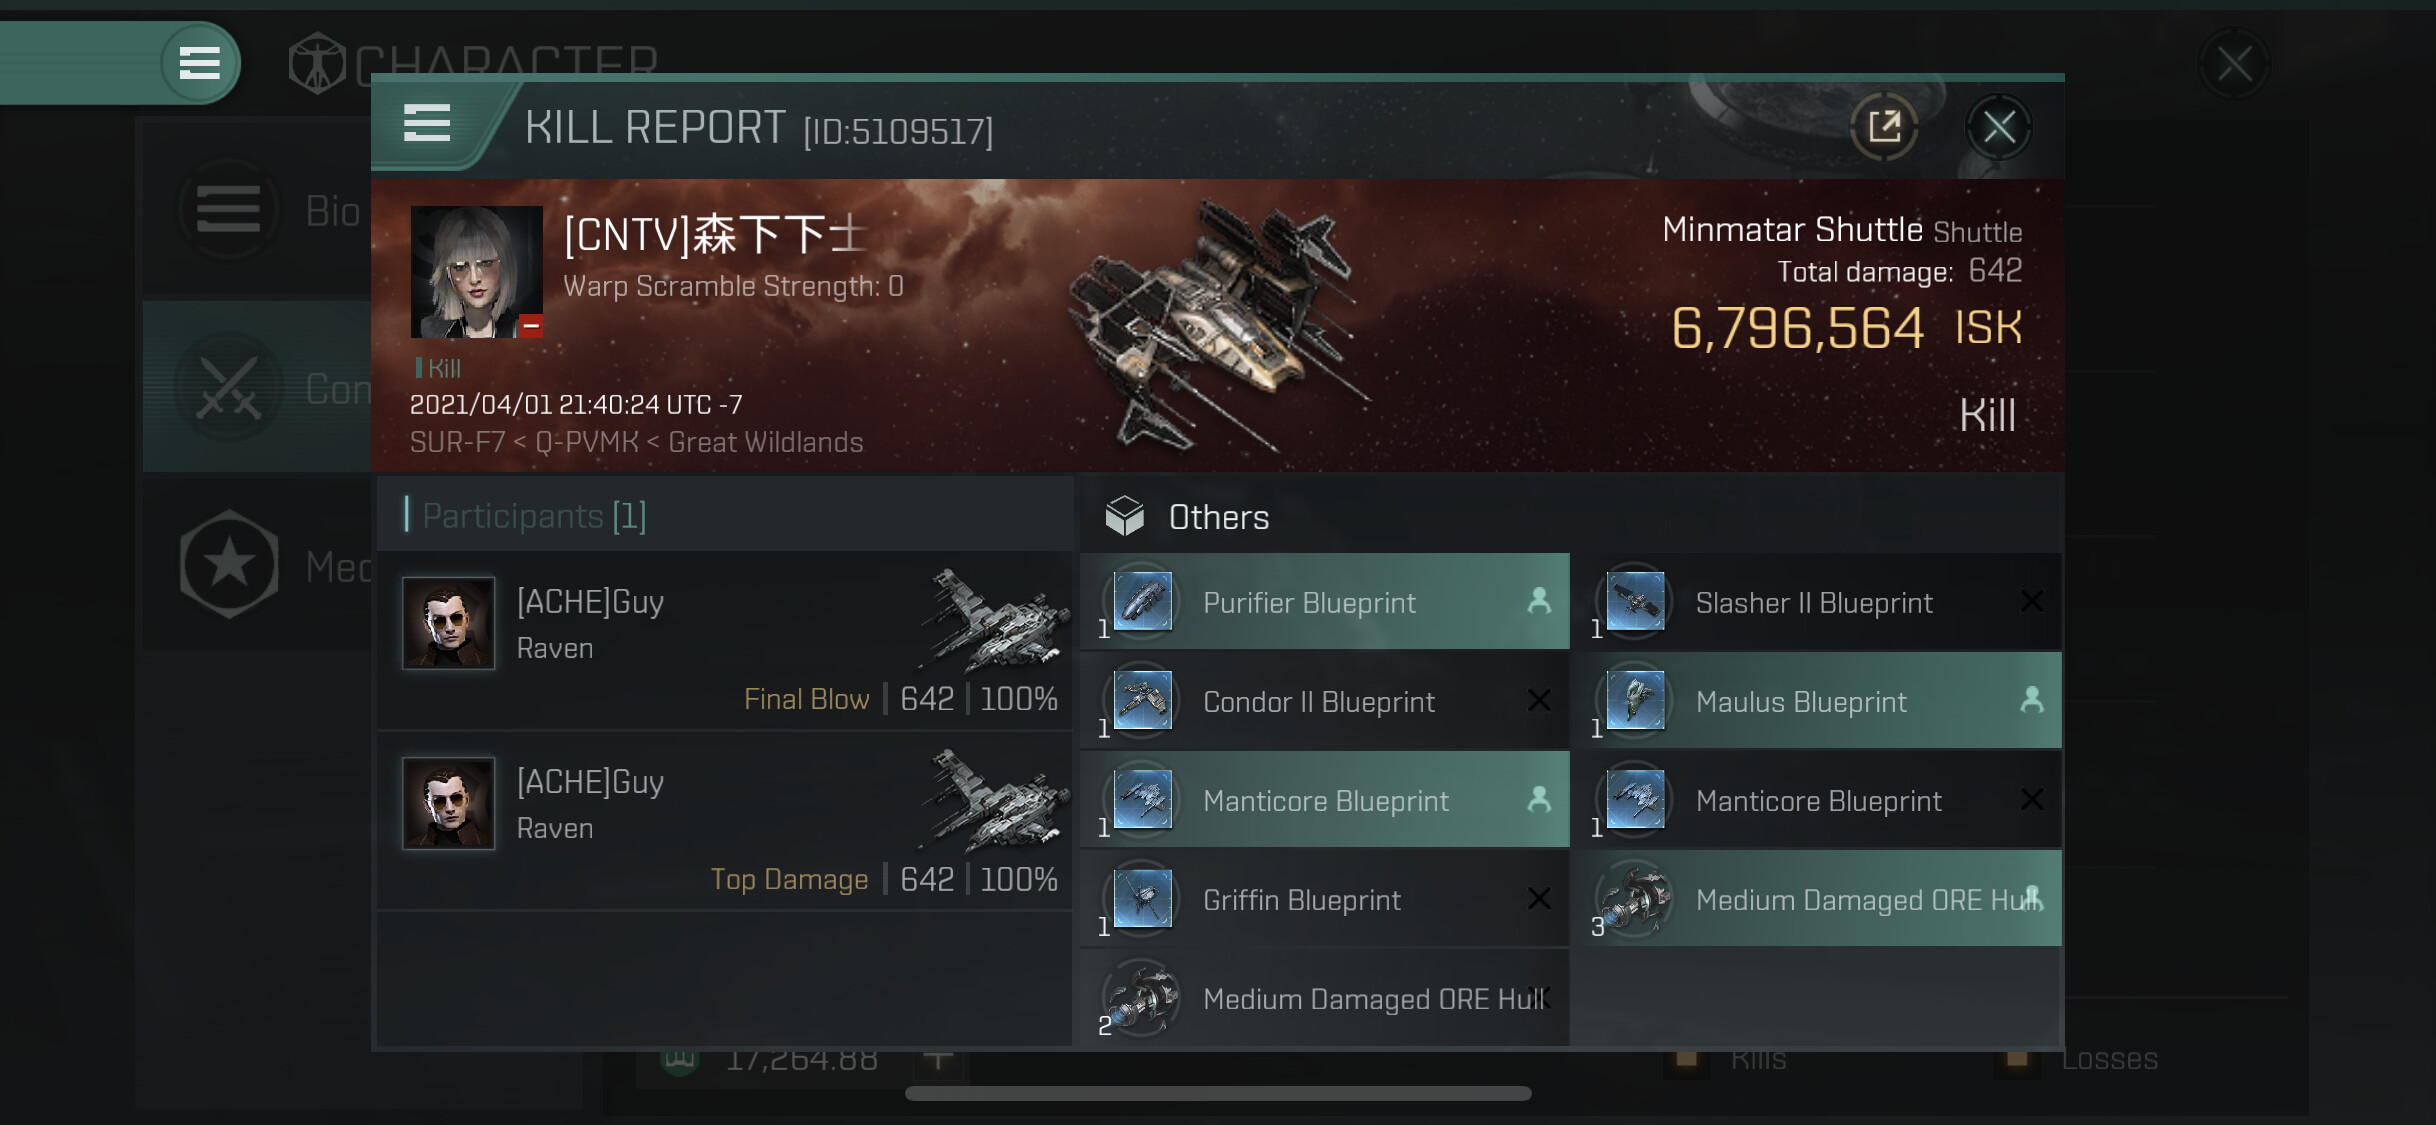2436x1125 pixels.
Task: Close the Kill Report window
Action: coord(1998,127)
